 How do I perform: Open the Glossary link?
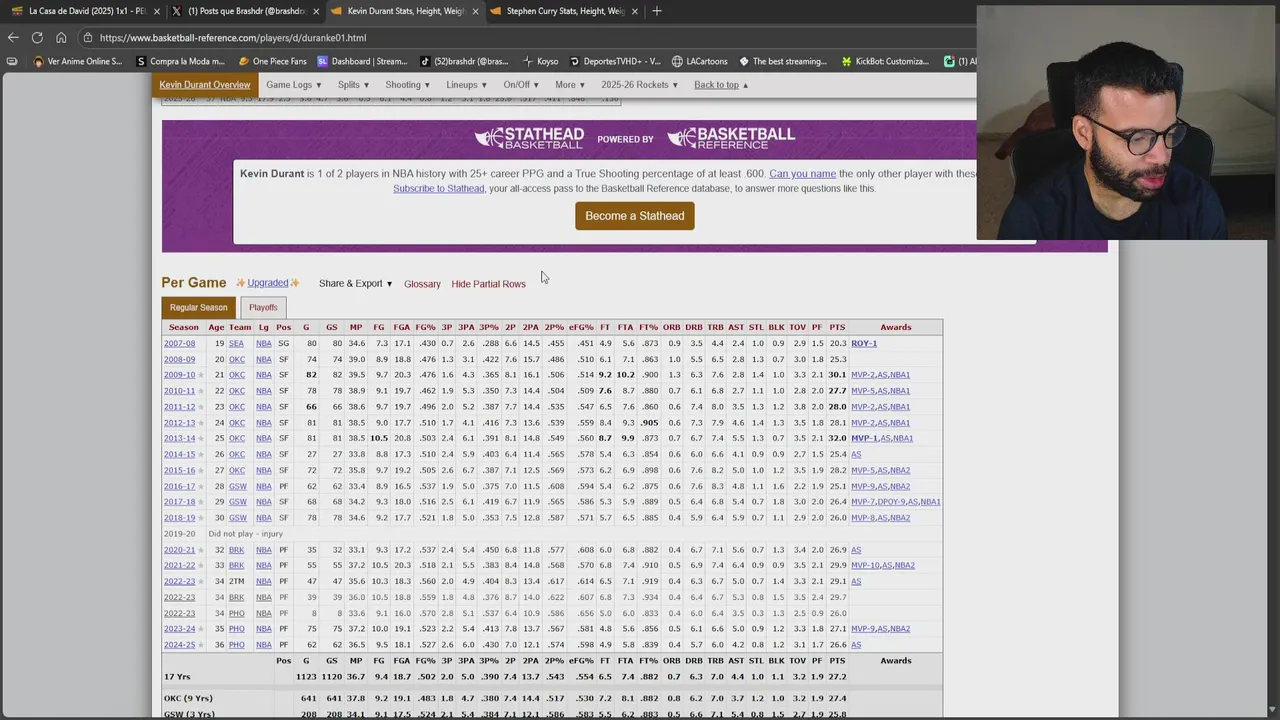422,284
